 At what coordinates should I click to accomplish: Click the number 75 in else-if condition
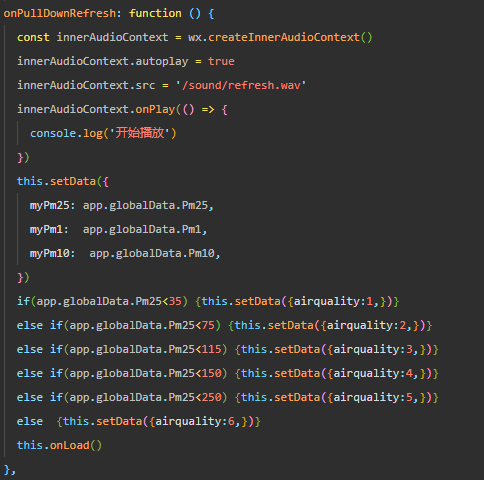[x=208, y=325]
